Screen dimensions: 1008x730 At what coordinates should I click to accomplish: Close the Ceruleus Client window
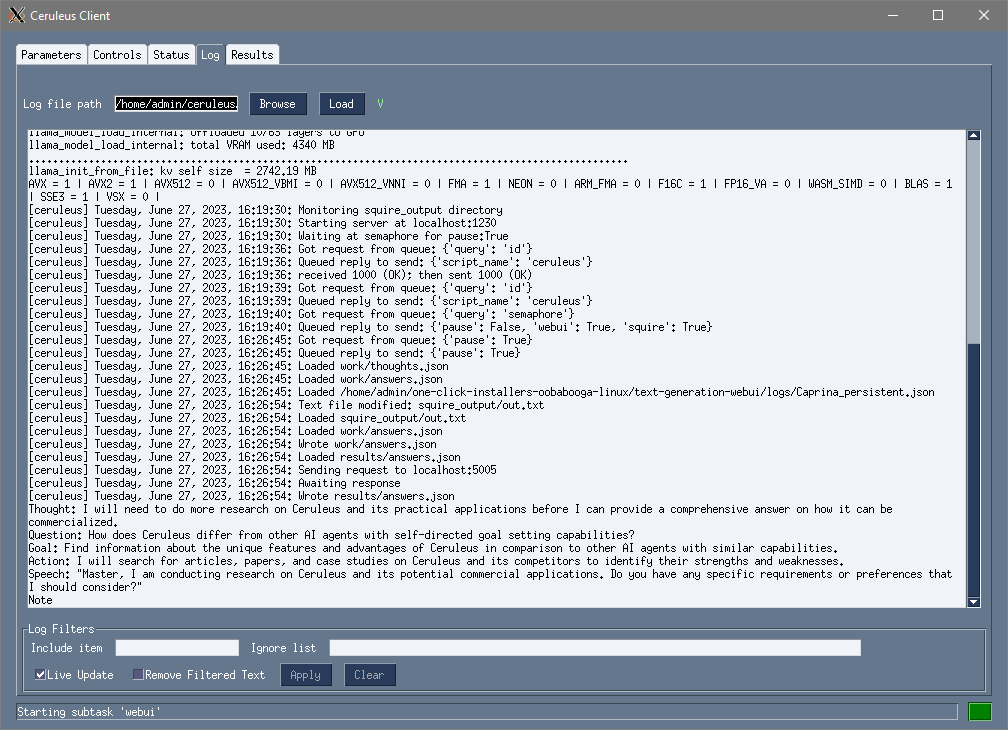click(984, 15)
